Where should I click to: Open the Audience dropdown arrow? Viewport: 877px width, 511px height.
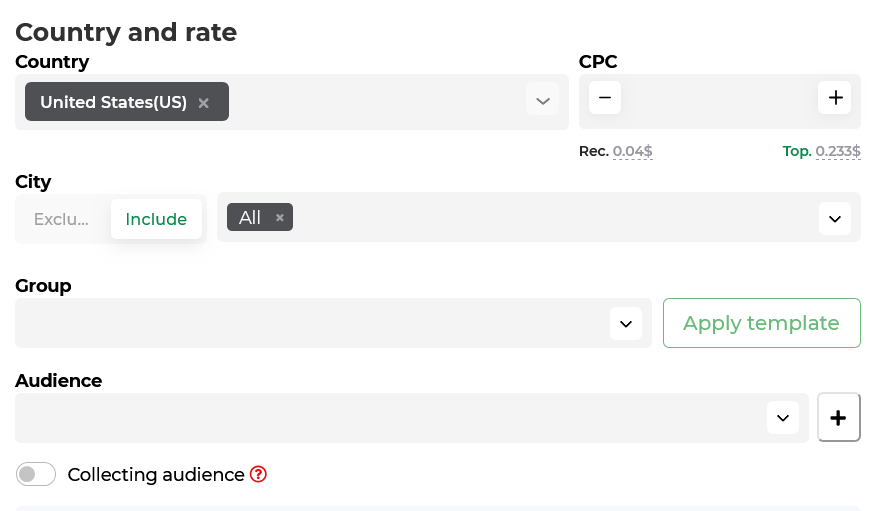(x=783, y=418)
